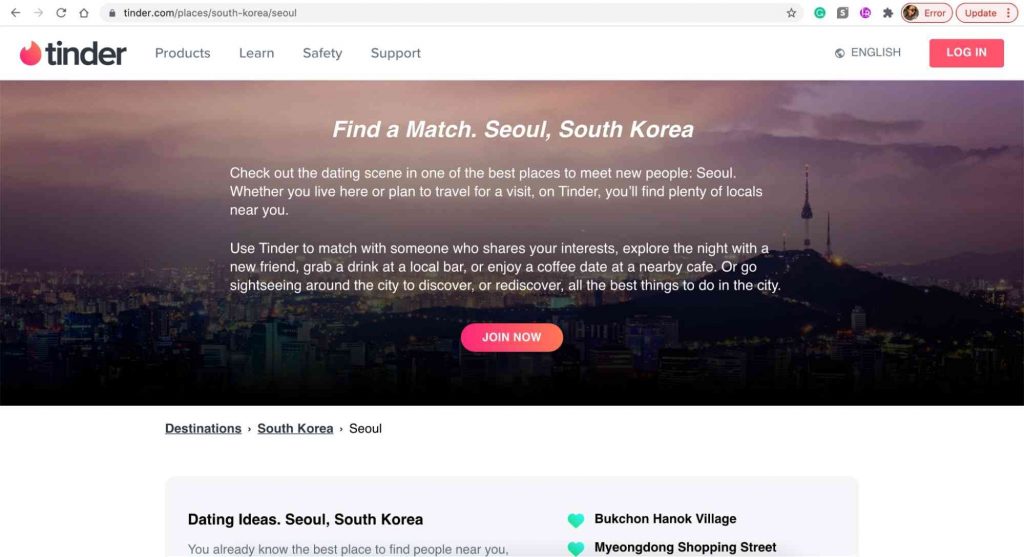
Task: Reload the page with the refresh icon
Action: pos(61,12)
